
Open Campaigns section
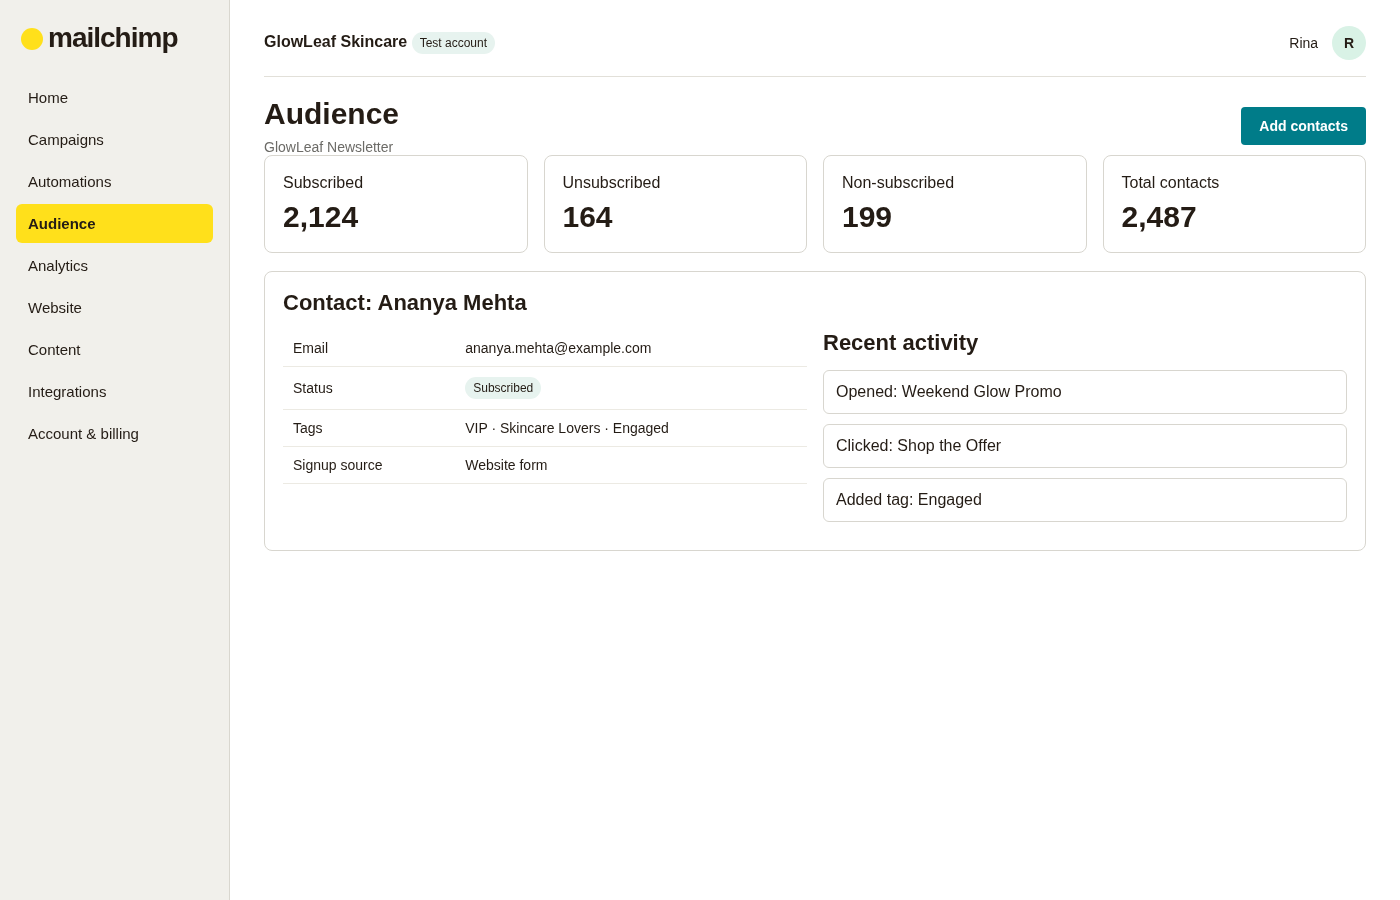(114, 140)
